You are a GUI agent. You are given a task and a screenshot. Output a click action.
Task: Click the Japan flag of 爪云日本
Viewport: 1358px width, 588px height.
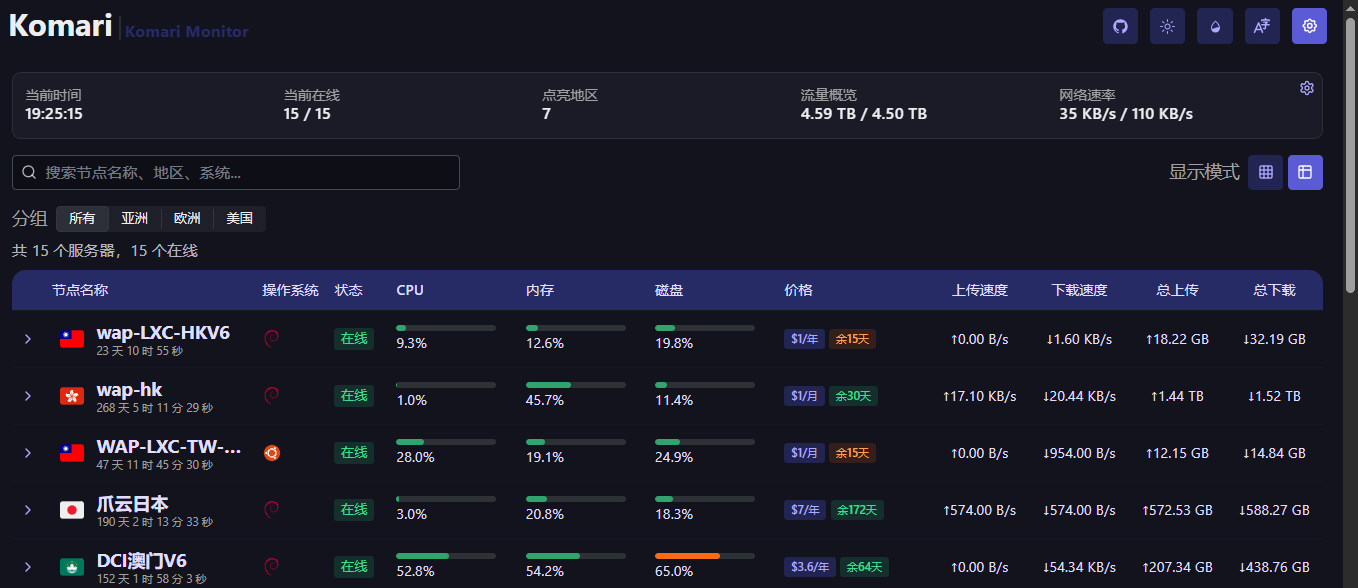coord(72,510)
